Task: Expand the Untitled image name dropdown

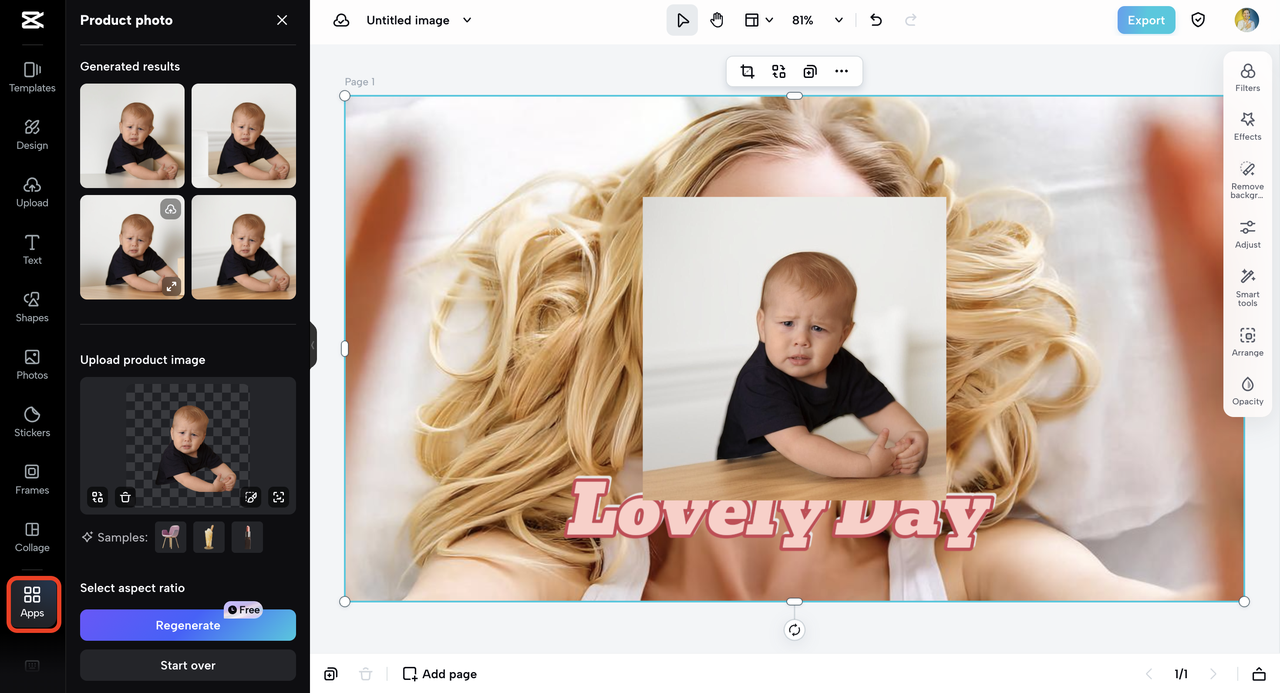Action: click(467, 20)
